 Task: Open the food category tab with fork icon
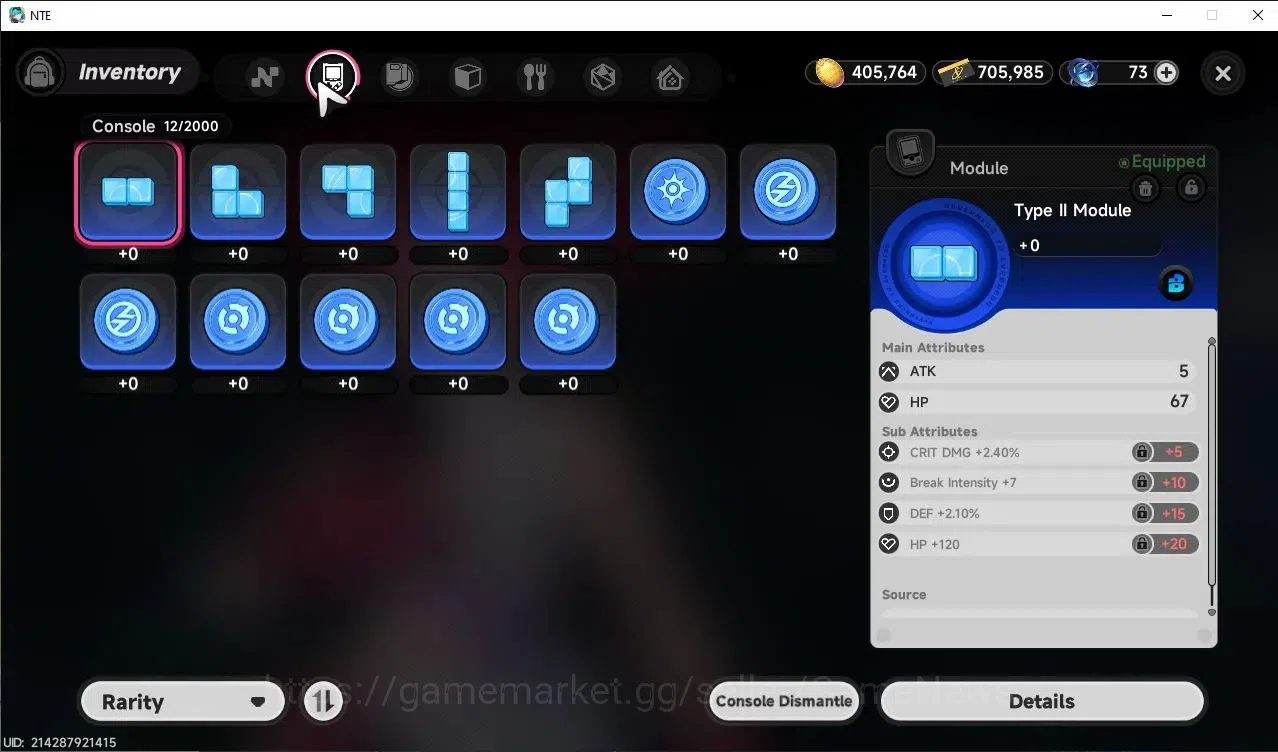[535, 77]
